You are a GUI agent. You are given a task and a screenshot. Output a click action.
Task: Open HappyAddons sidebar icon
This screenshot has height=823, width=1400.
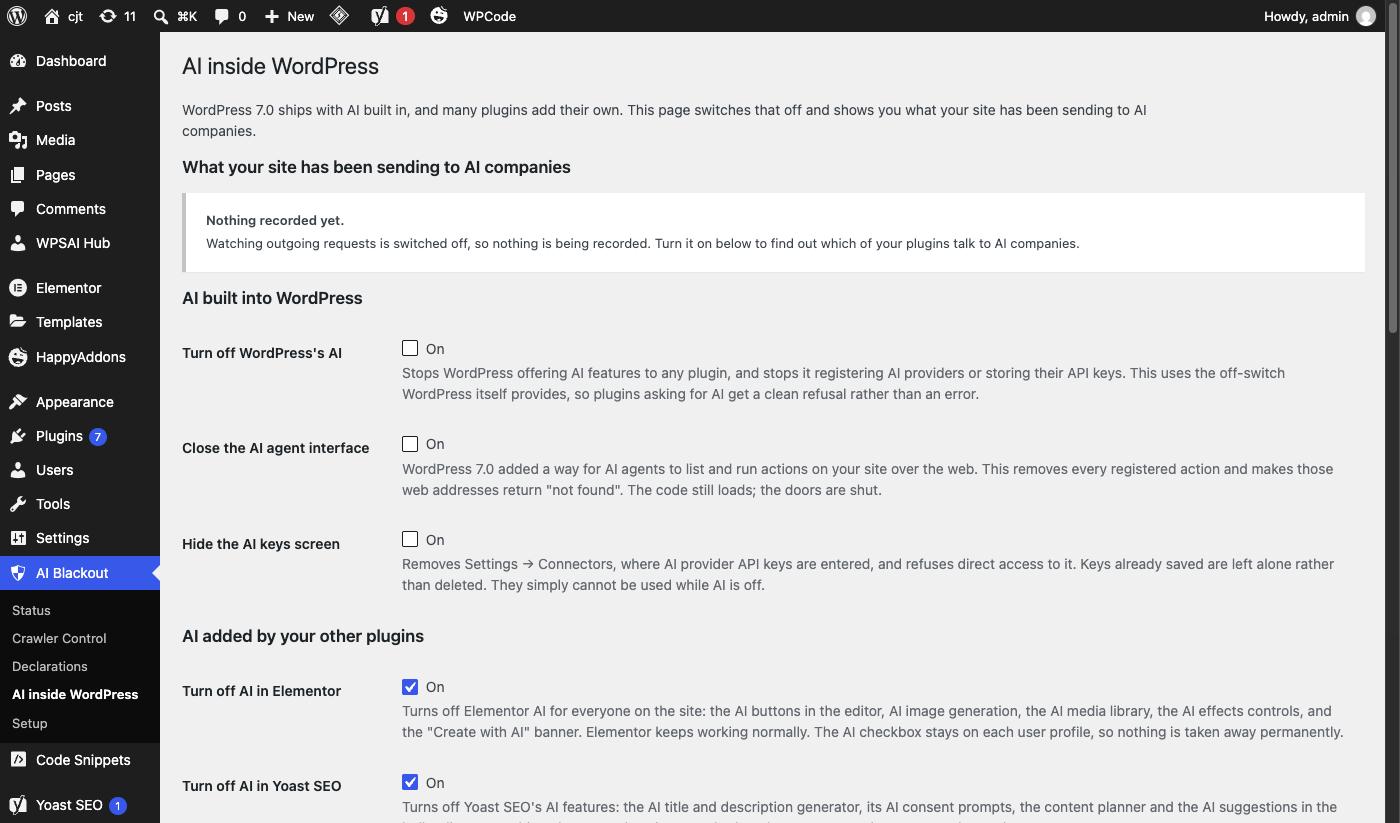[x=18, y=357]
